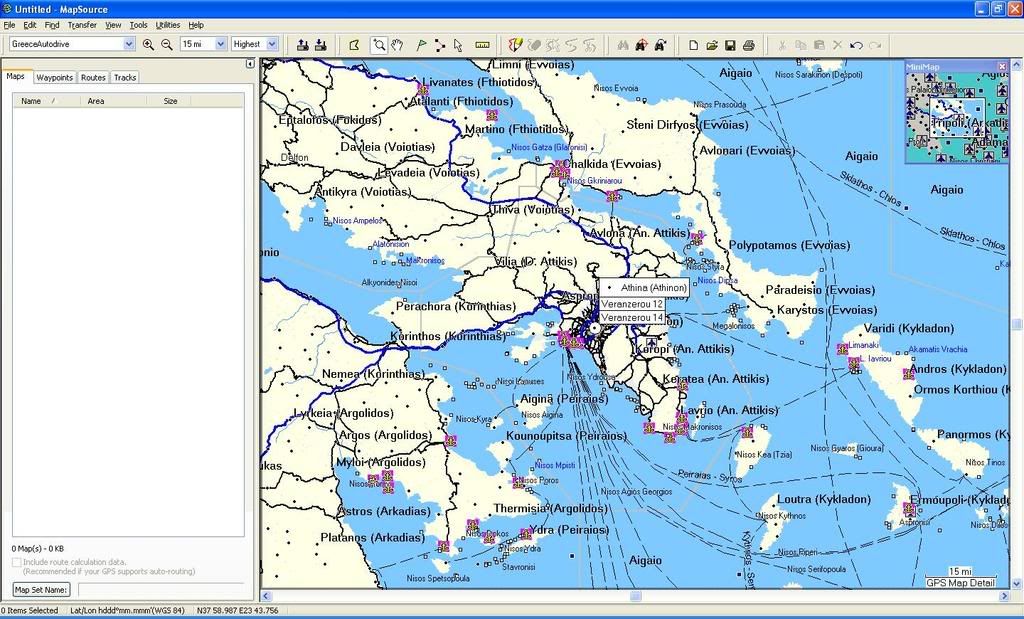This screenshot has height=619, width=1024.
Task: Sort list by Name column header
Action: [x=46, y=101]
